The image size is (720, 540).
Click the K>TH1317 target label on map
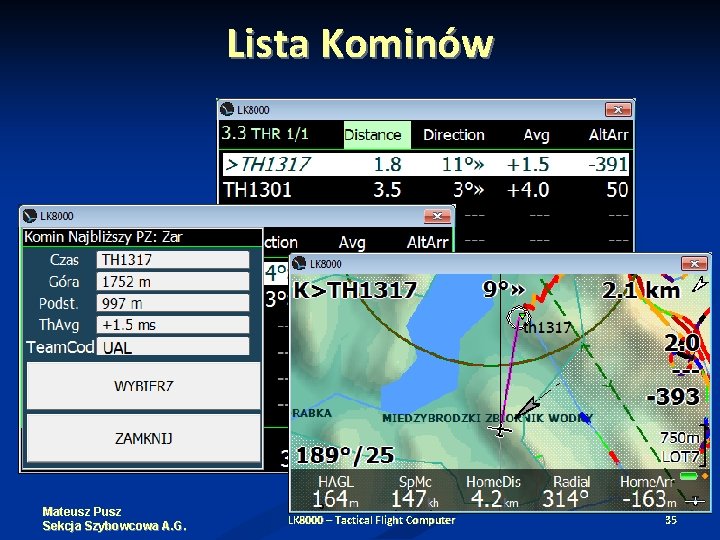[x=355, y=290]
